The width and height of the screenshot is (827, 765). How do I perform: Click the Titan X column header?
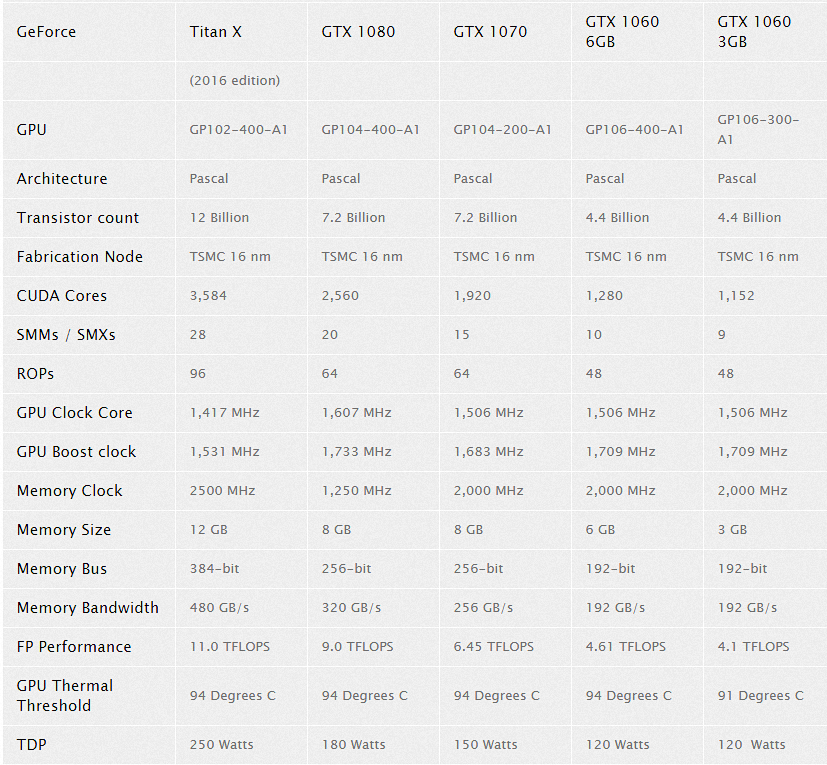215,32
